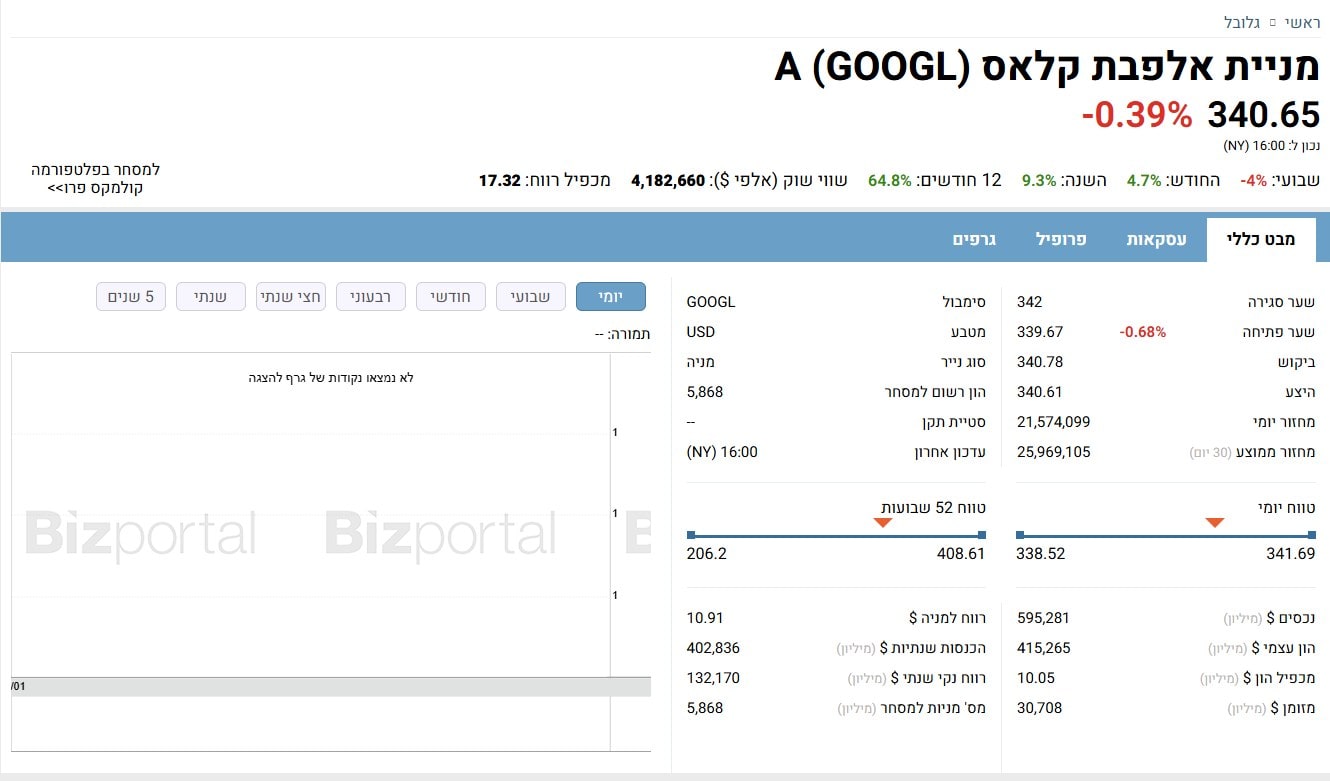The width and height of the screenshot is (1330, 781).
Task: Click the שער סגירה value 342
Action: click(x=1029, y=302)
